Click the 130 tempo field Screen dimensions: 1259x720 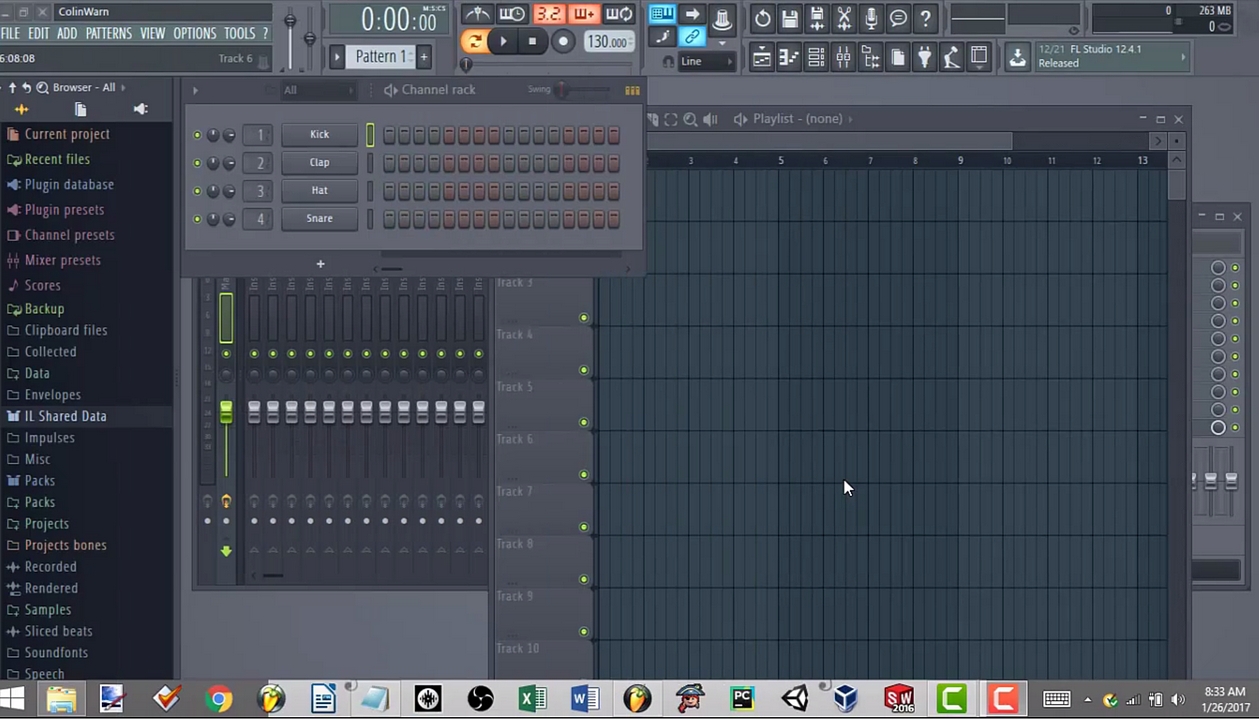point(607,42)
